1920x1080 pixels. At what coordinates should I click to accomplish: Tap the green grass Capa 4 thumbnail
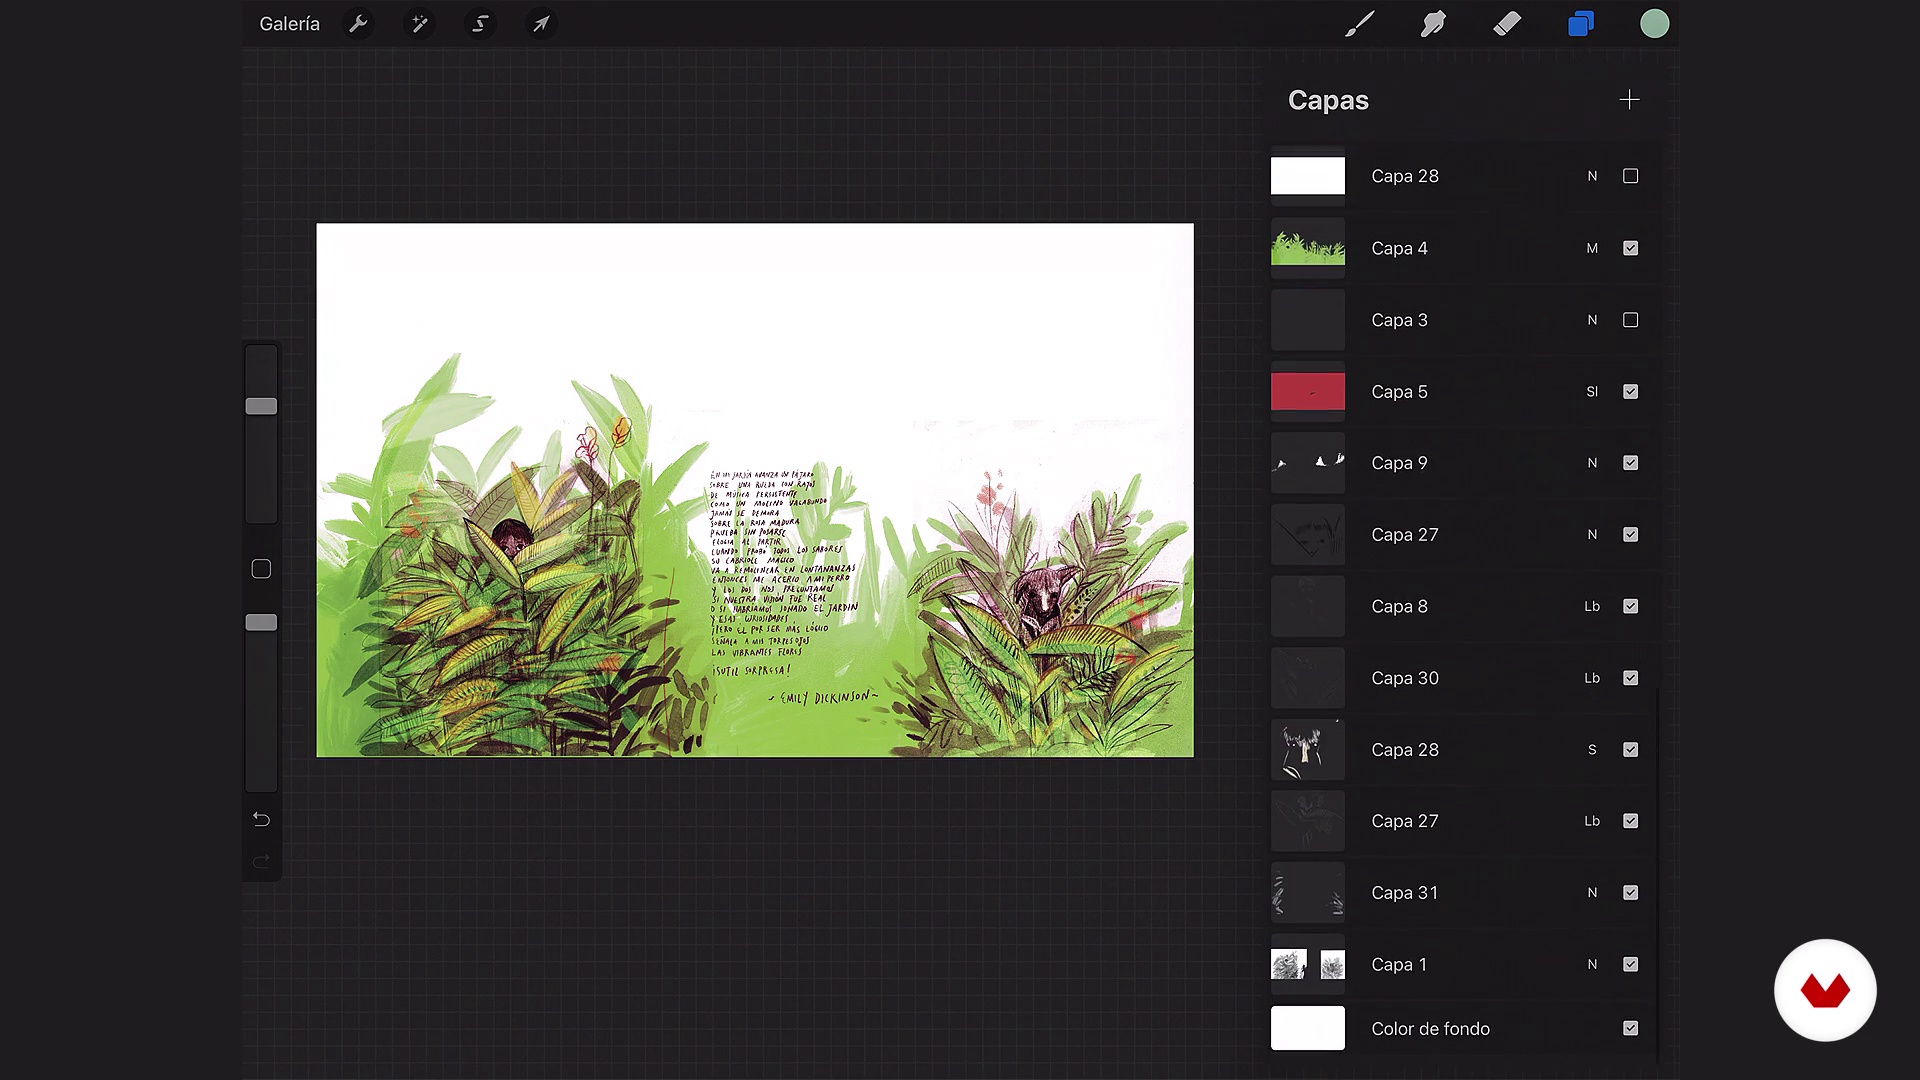point(1308,248)
